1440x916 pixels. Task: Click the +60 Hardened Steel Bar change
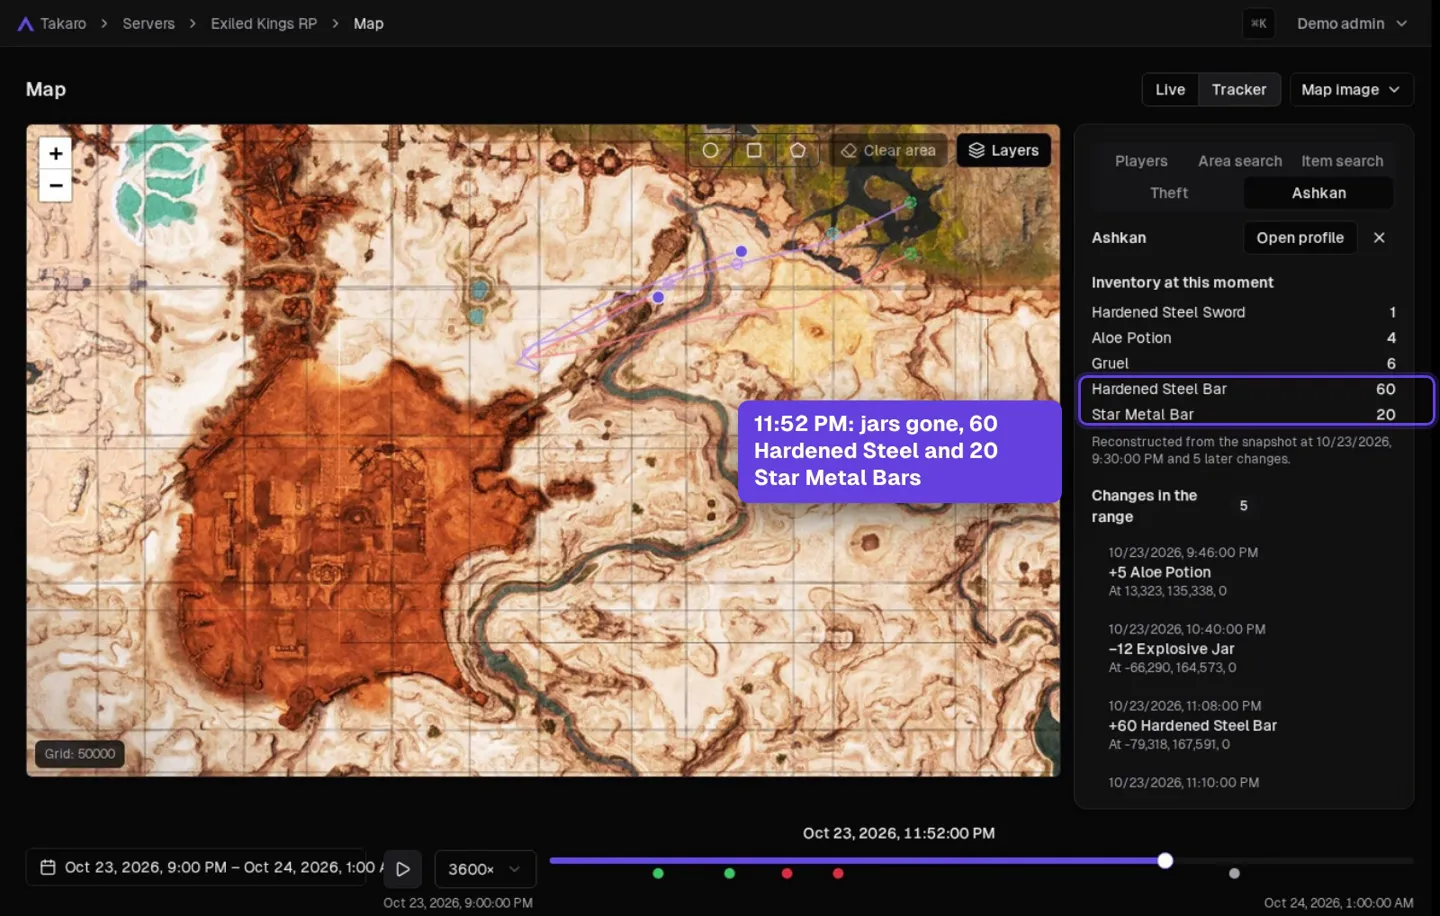1192,725
